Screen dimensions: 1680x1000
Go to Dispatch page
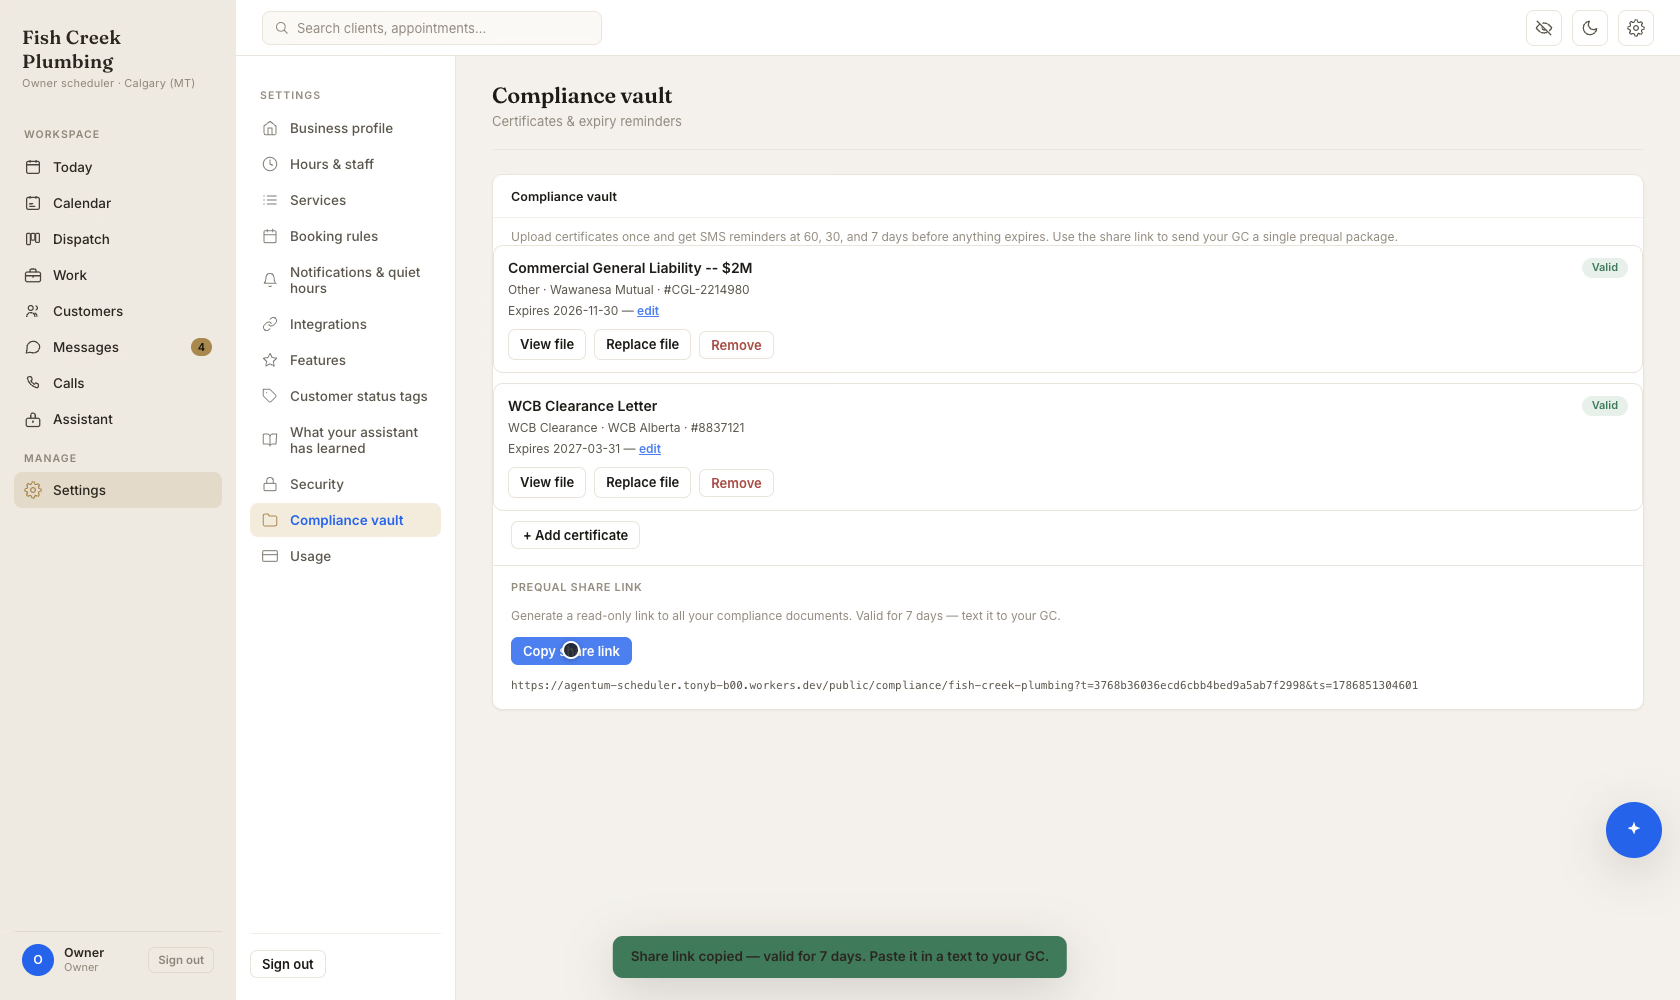pos(118,239)
